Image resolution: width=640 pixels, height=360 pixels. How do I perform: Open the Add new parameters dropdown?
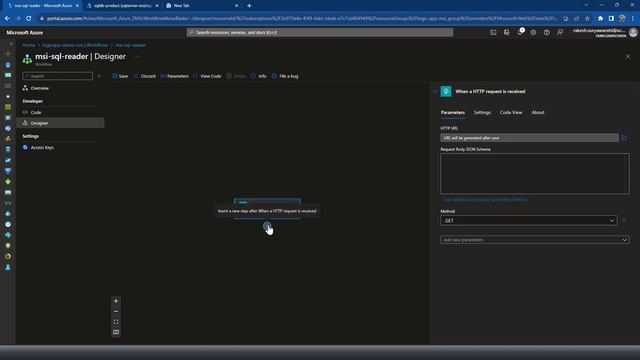[x=535, y=240]
